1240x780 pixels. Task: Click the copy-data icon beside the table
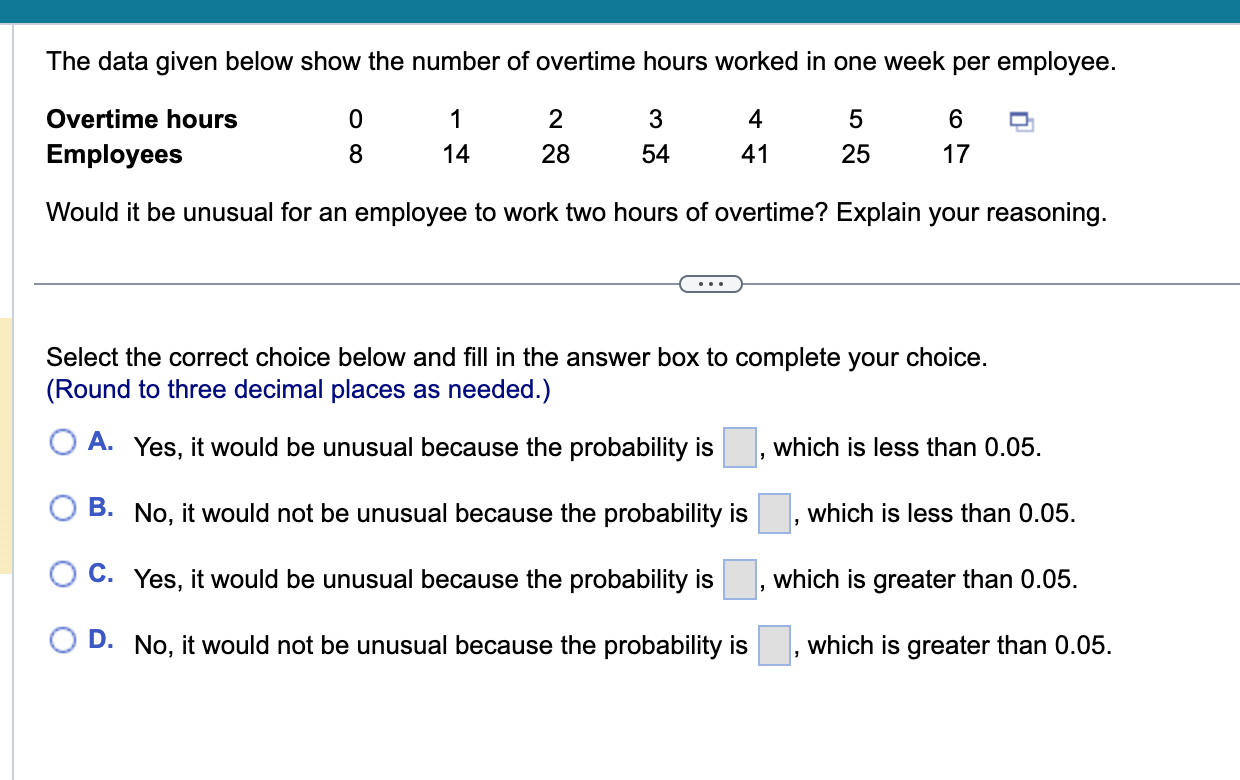1020,119
